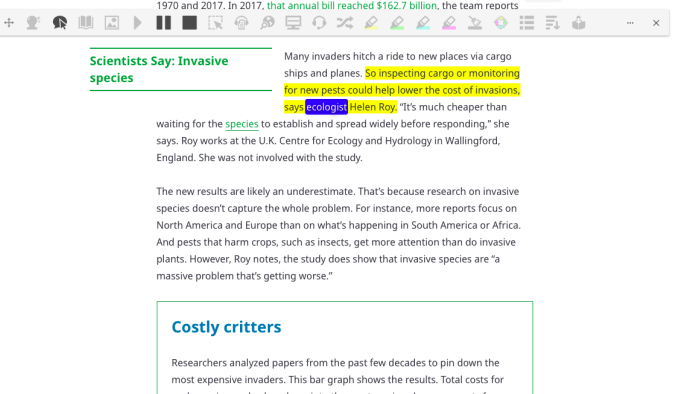Open the Prediction tool (head icon)
Viewport: 700px width, 394px height.
click(x=33, y=23)
